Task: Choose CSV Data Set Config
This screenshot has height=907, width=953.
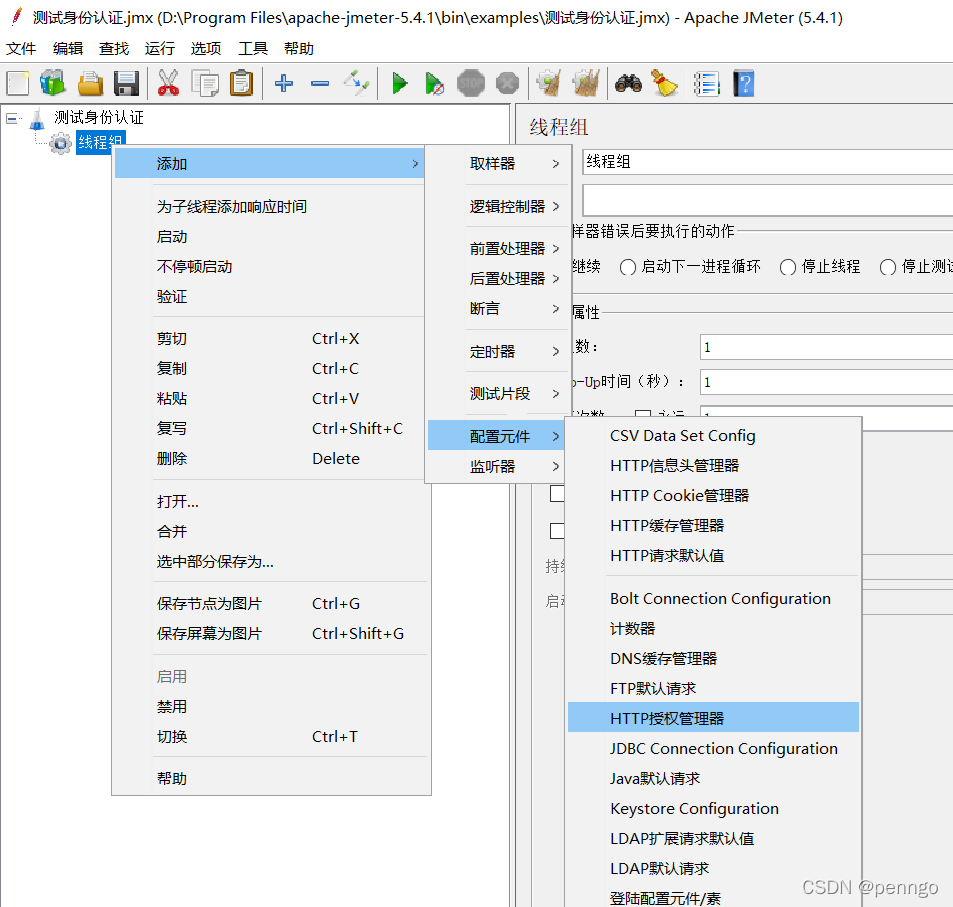Action: (713, 435)
